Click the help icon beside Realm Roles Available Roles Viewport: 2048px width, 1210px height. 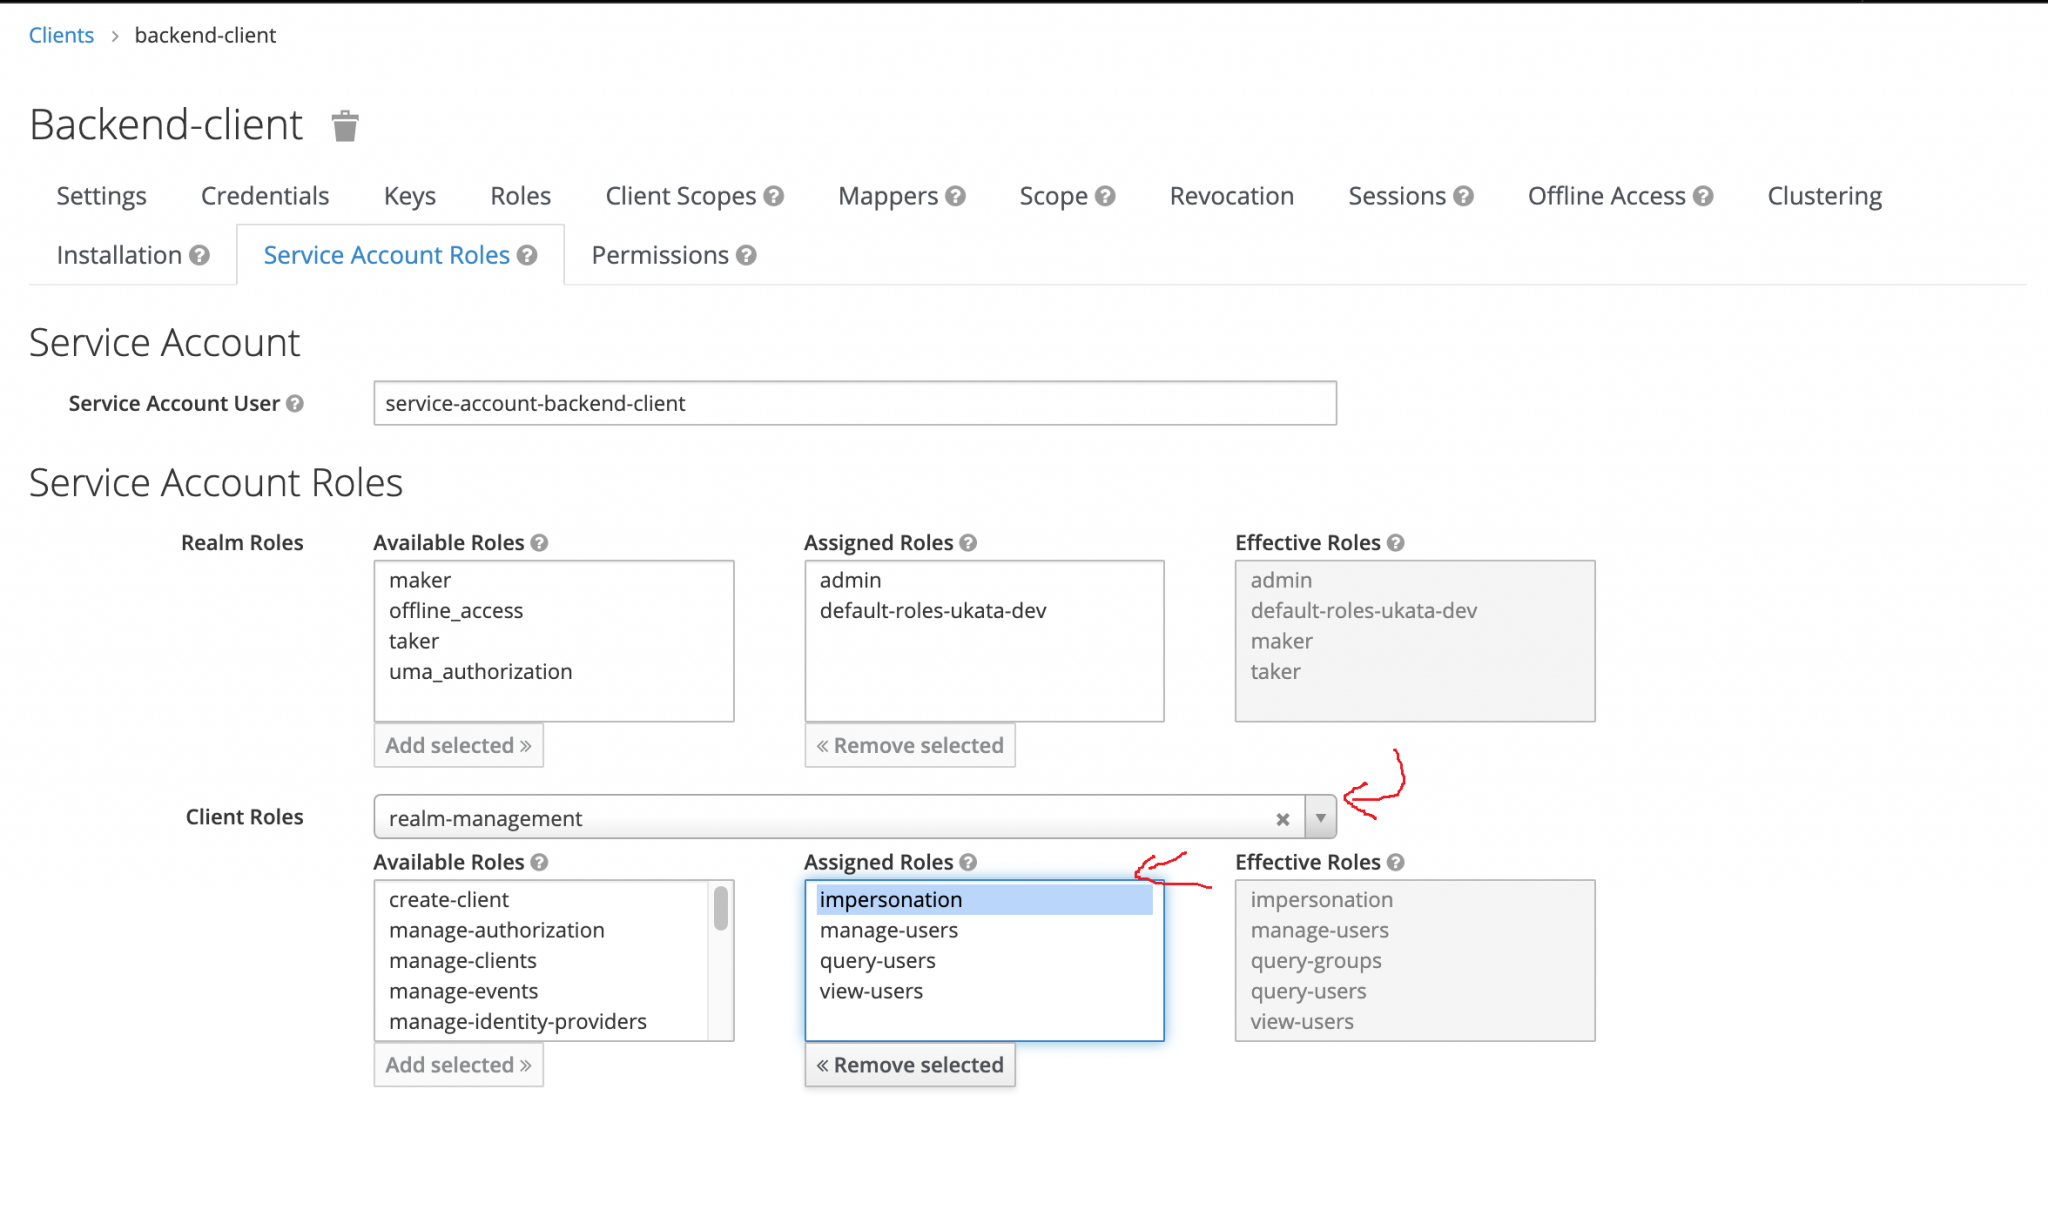click(539, 542)
